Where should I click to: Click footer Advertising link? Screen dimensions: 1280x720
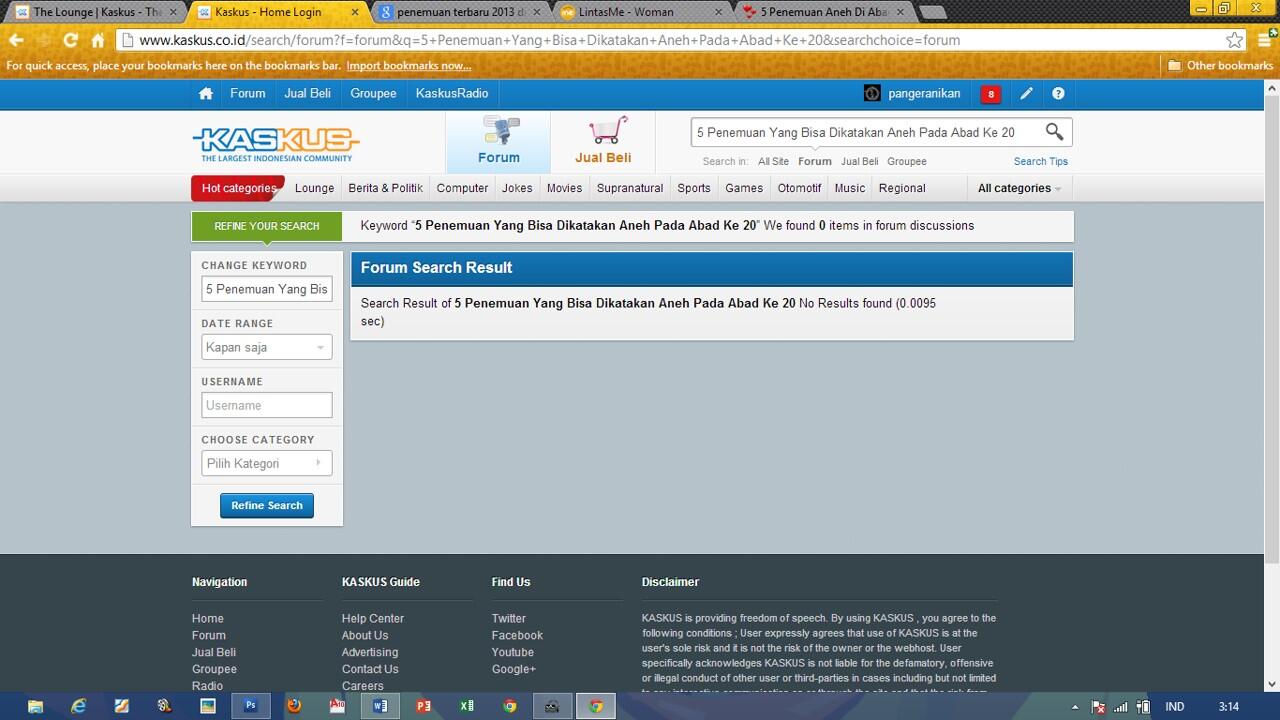370,652
